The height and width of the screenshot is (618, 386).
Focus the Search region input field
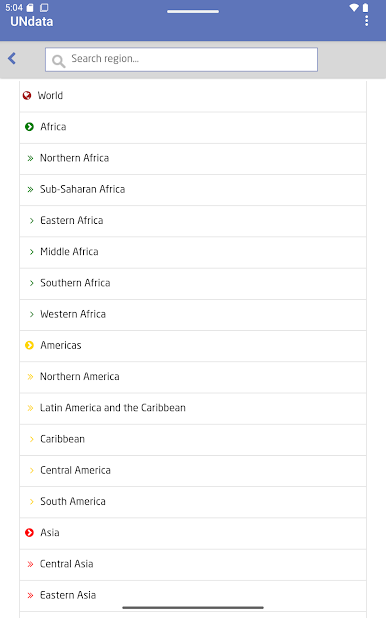(181, 60)
